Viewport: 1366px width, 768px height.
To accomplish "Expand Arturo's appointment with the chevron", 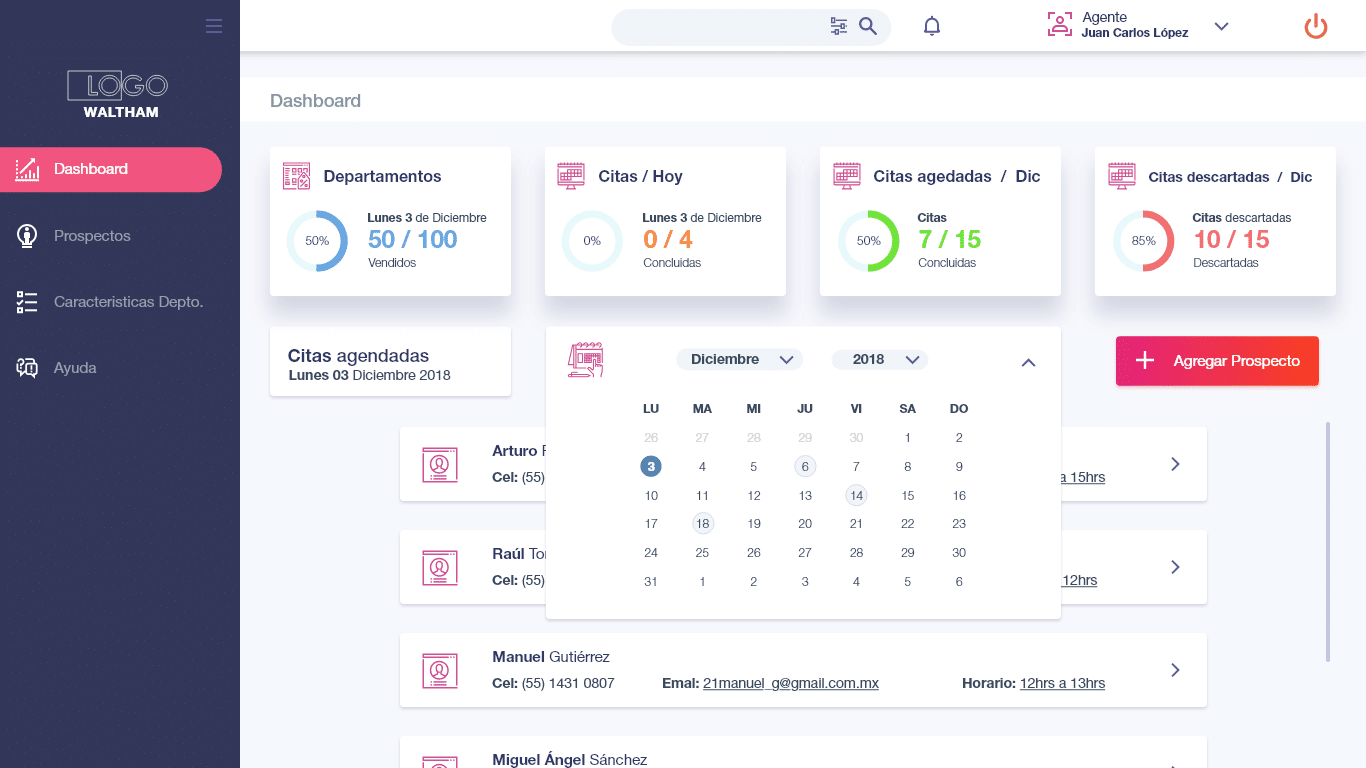I will pyautogui.click(x=1175, y=464).
